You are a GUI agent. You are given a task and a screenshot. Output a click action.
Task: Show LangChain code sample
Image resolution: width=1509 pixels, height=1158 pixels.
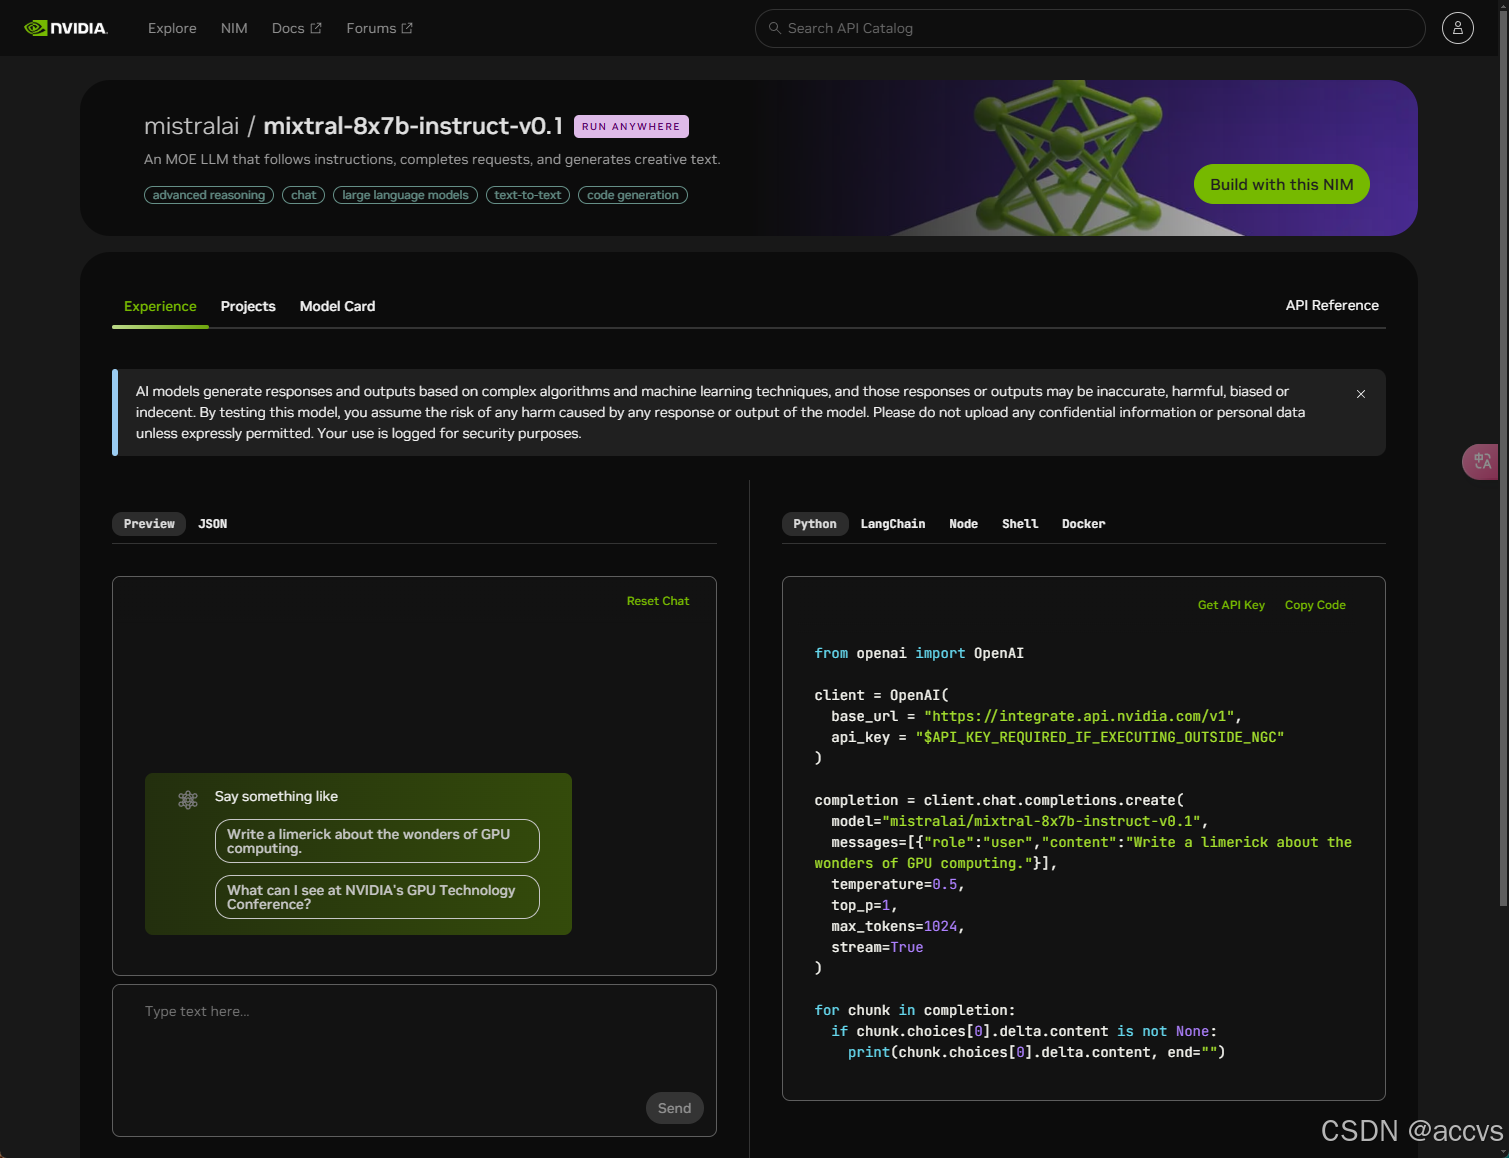(x=893, y=524)
